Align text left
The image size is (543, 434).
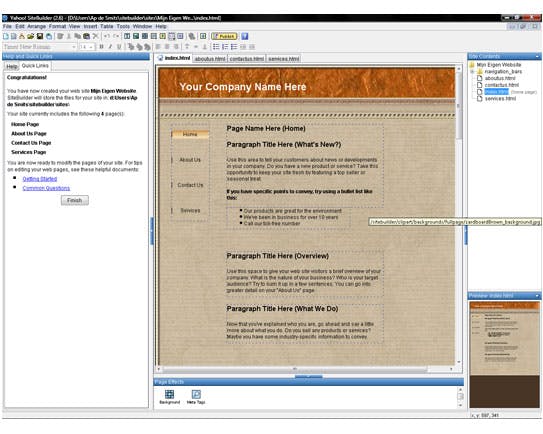(x=158, y=46)
